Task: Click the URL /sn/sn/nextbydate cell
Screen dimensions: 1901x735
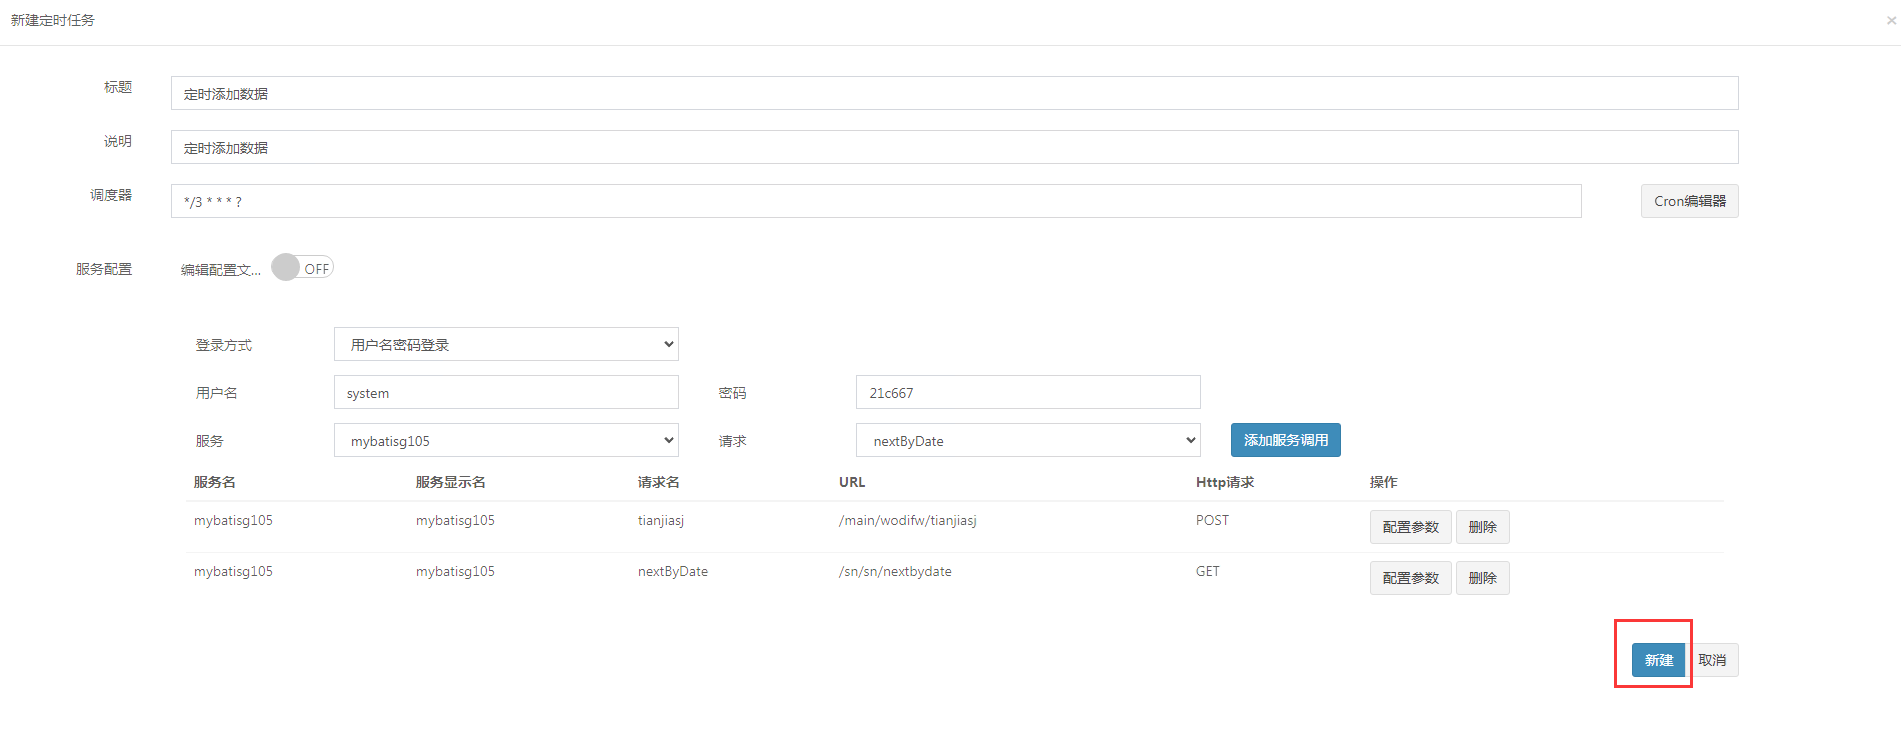Action: pos(895,571)
